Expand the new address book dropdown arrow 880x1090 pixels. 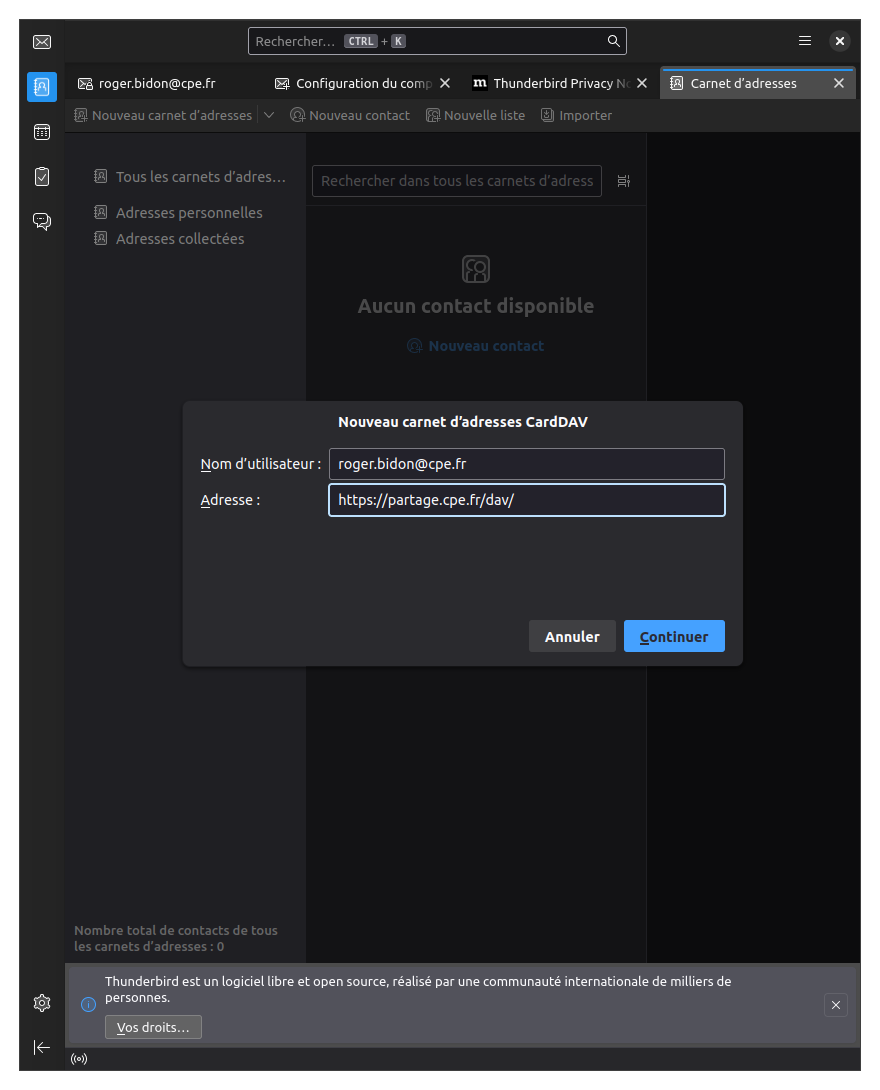click(x=269, y=115)
